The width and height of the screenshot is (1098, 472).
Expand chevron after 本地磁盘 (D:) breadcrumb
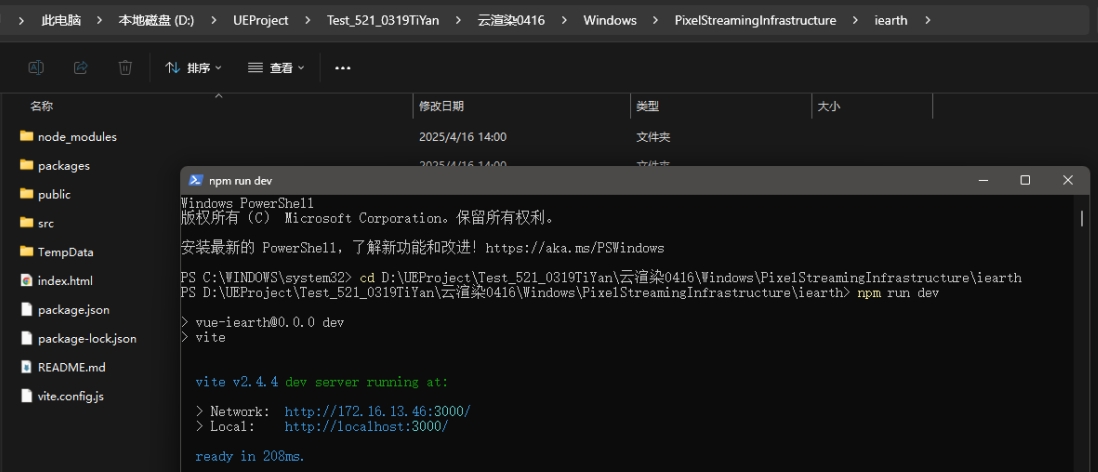[214, 20]
